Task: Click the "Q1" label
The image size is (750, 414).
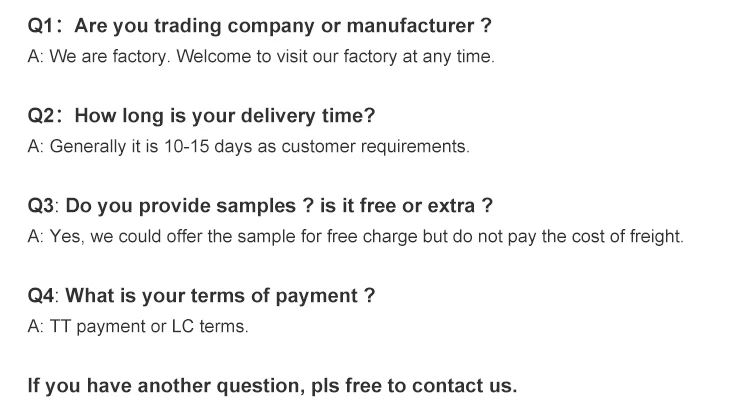Action: pos(44,25)
